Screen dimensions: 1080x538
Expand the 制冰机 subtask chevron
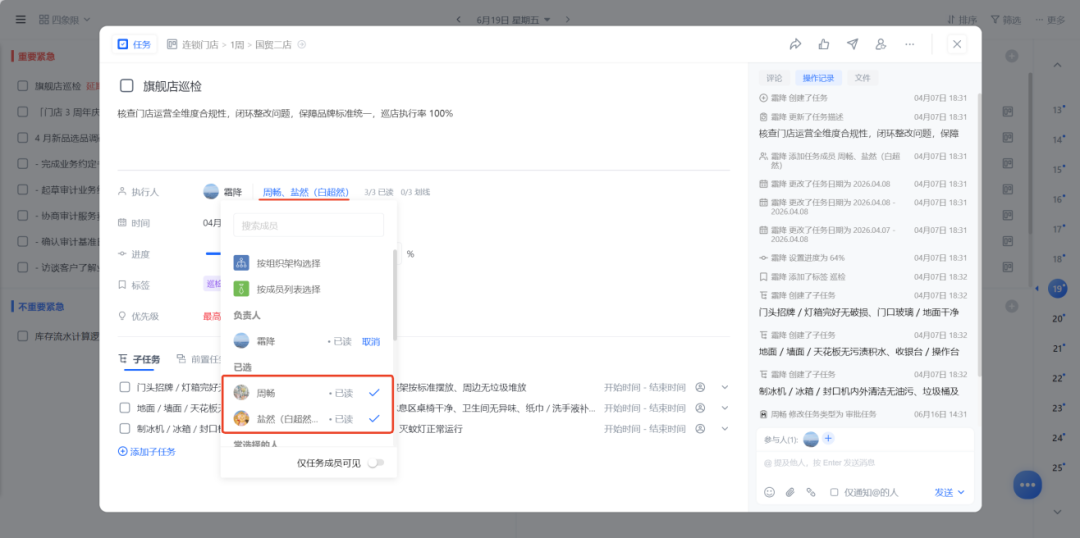click(725, 428)
